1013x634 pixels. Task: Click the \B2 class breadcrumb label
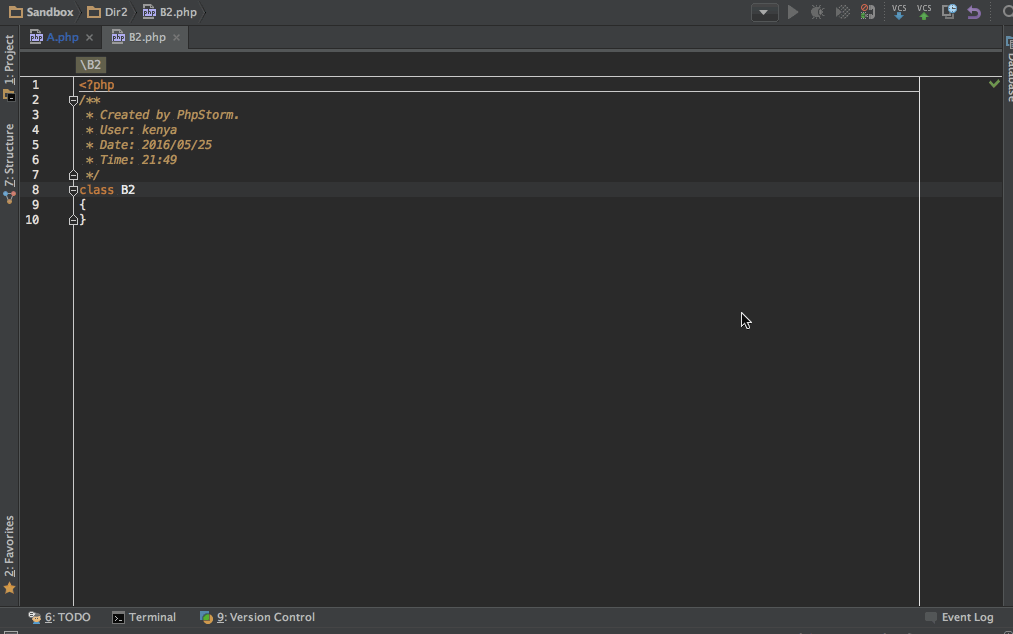coord(90,65)
